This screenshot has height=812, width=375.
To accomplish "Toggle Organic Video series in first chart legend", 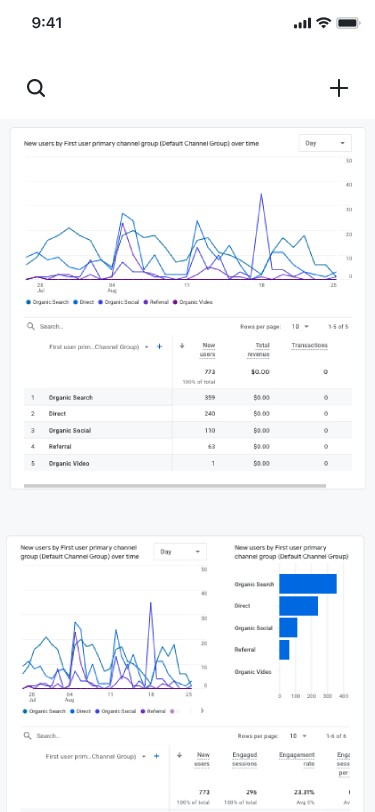I will pyautogui.click(x=192, y=302).
